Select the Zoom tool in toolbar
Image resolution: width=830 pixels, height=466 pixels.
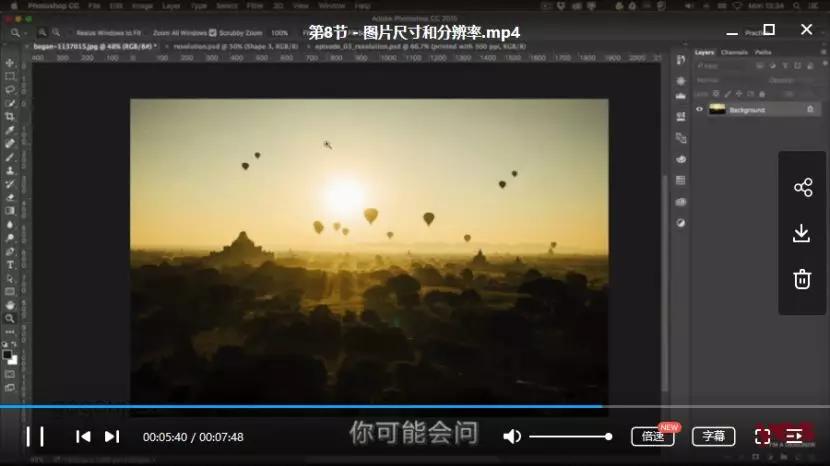(x=10, y=319)
